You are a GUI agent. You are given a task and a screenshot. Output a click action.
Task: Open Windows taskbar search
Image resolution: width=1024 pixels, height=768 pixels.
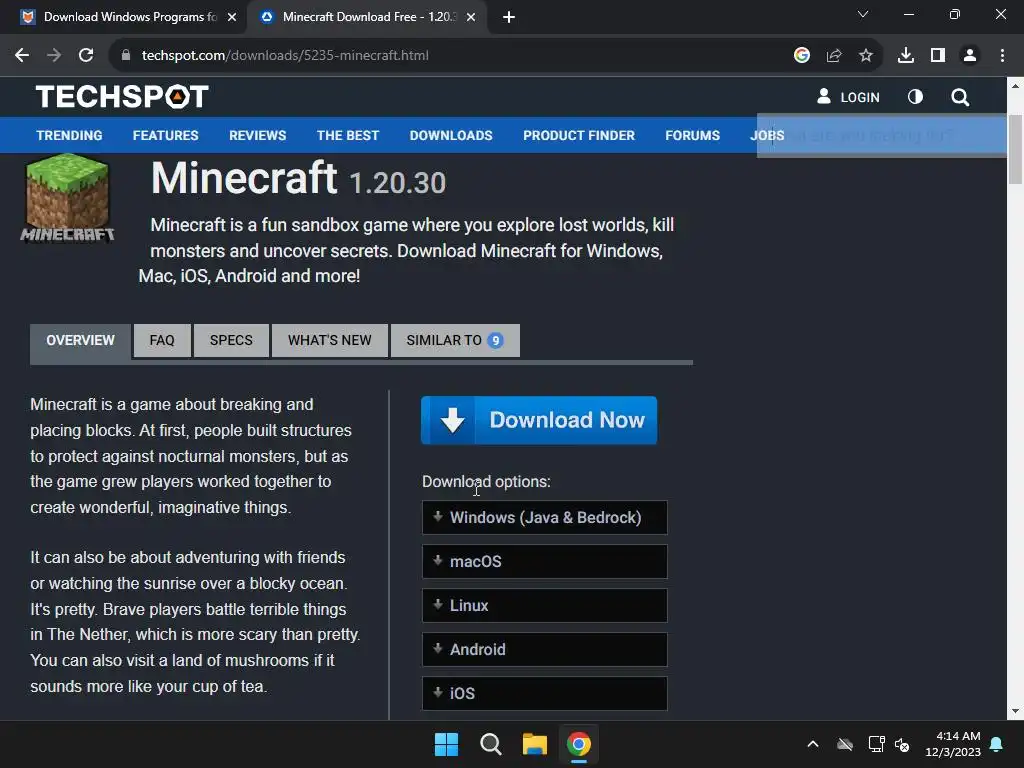pos(490,744)
